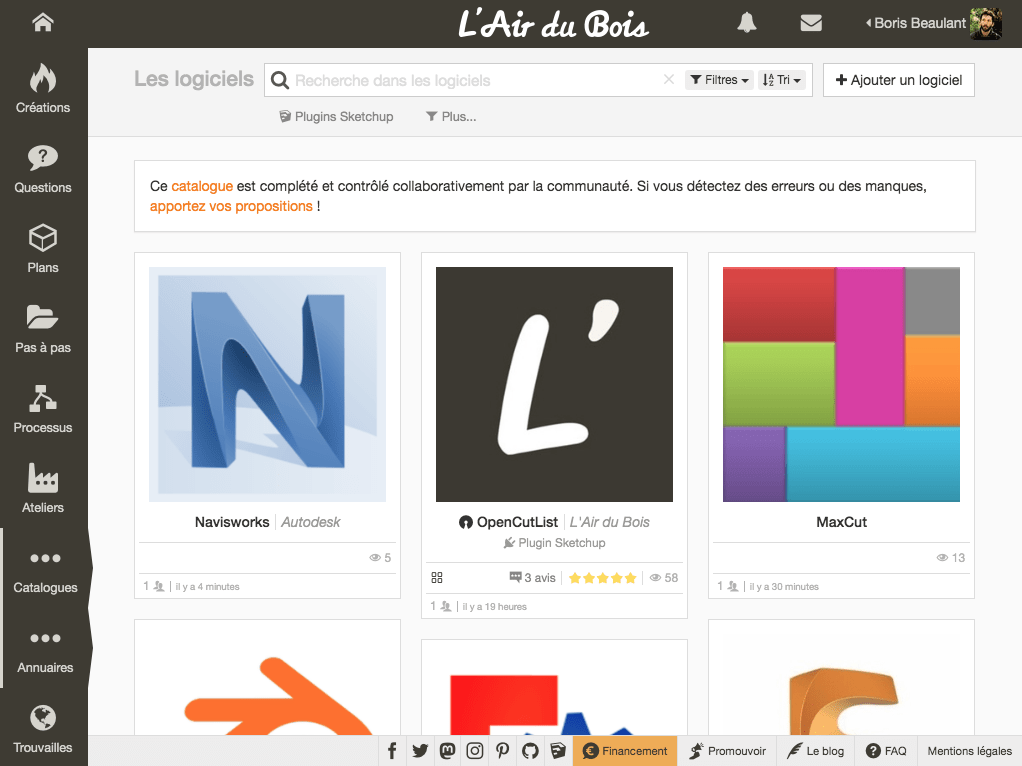
Task: Click Ajouter un logiciel button
Action: [x=899, y=80]
